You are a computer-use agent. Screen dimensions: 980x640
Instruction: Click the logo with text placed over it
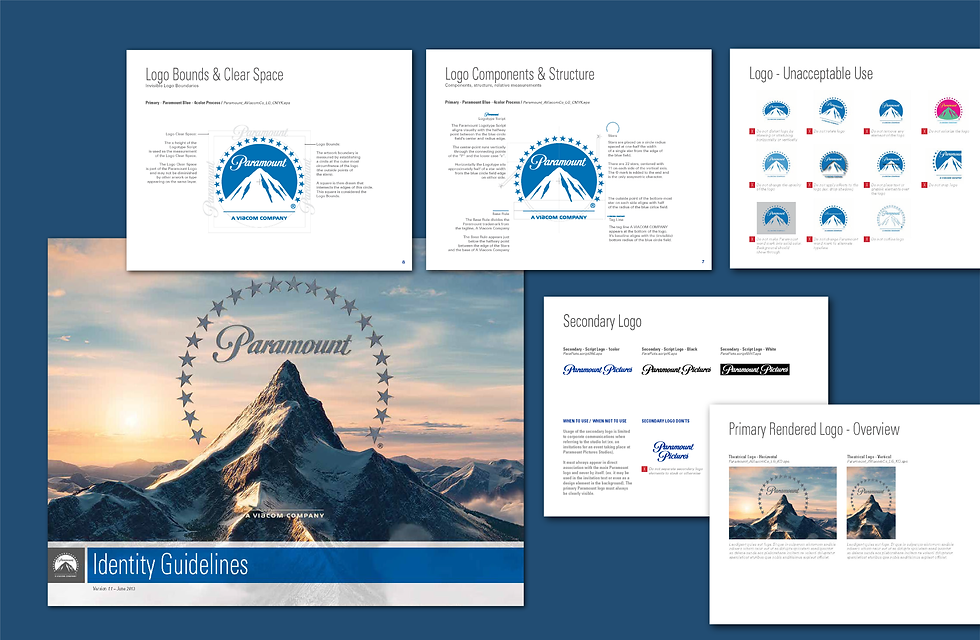pyautogui.click(x=891, y=165)
